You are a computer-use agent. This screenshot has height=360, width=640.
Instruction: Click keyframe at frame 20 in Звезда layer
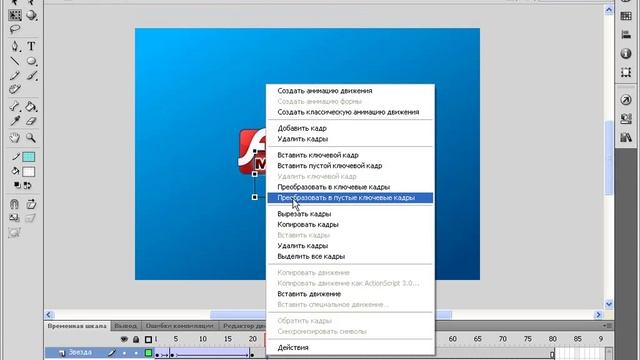(252, 355)
